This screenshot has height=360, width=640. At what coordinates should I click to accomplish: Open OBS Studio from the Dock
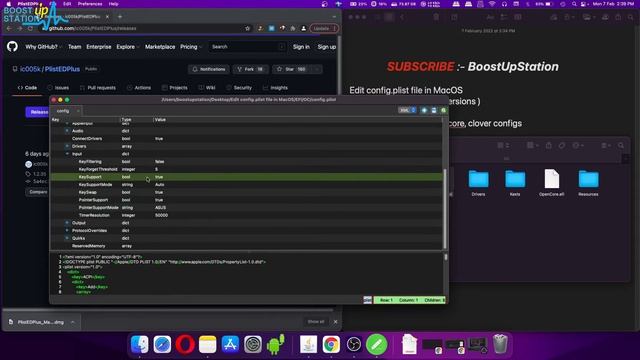click(x=354, y=344)
